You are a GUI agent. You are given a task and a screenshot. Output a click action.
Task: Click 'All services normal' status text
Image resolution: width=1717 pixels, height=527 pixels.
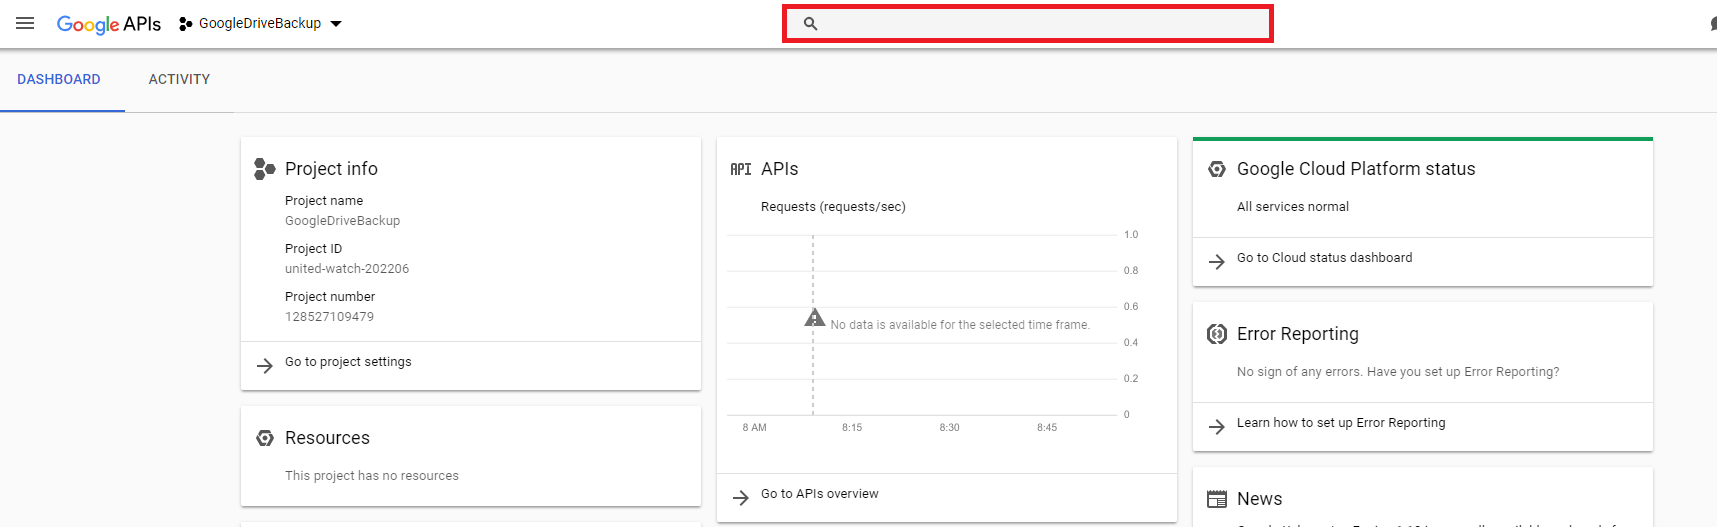tap(1293, 207)
